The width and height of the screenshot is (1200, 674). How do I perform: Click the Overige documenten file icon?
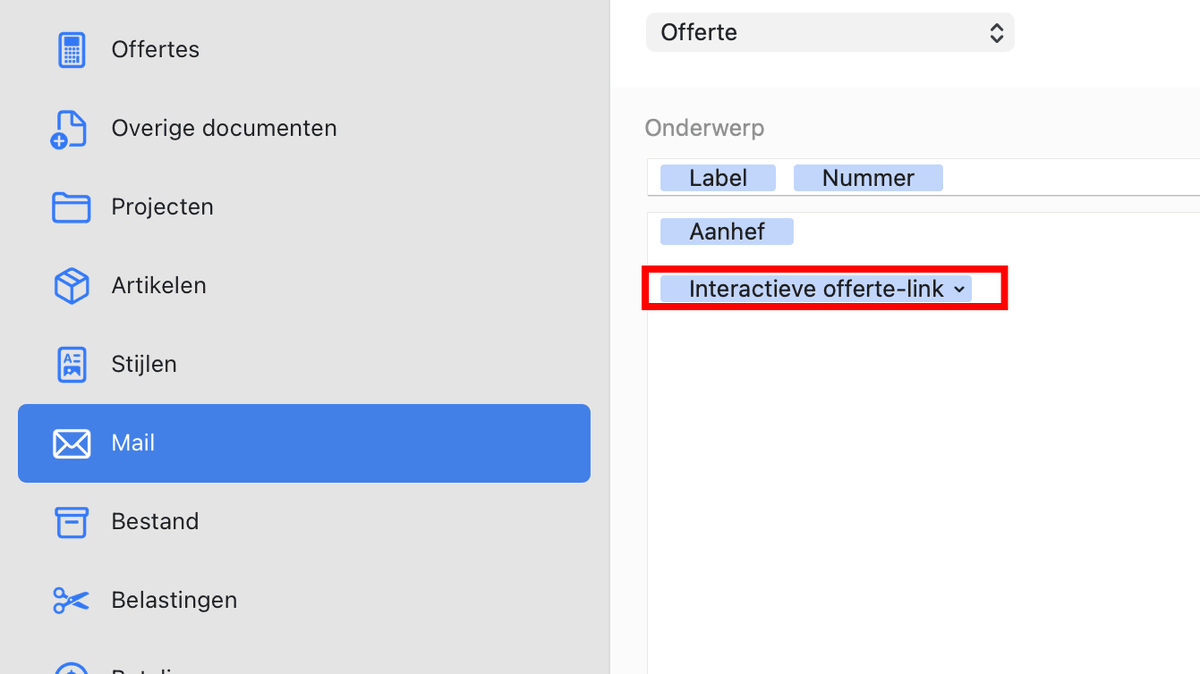[70, 129]
